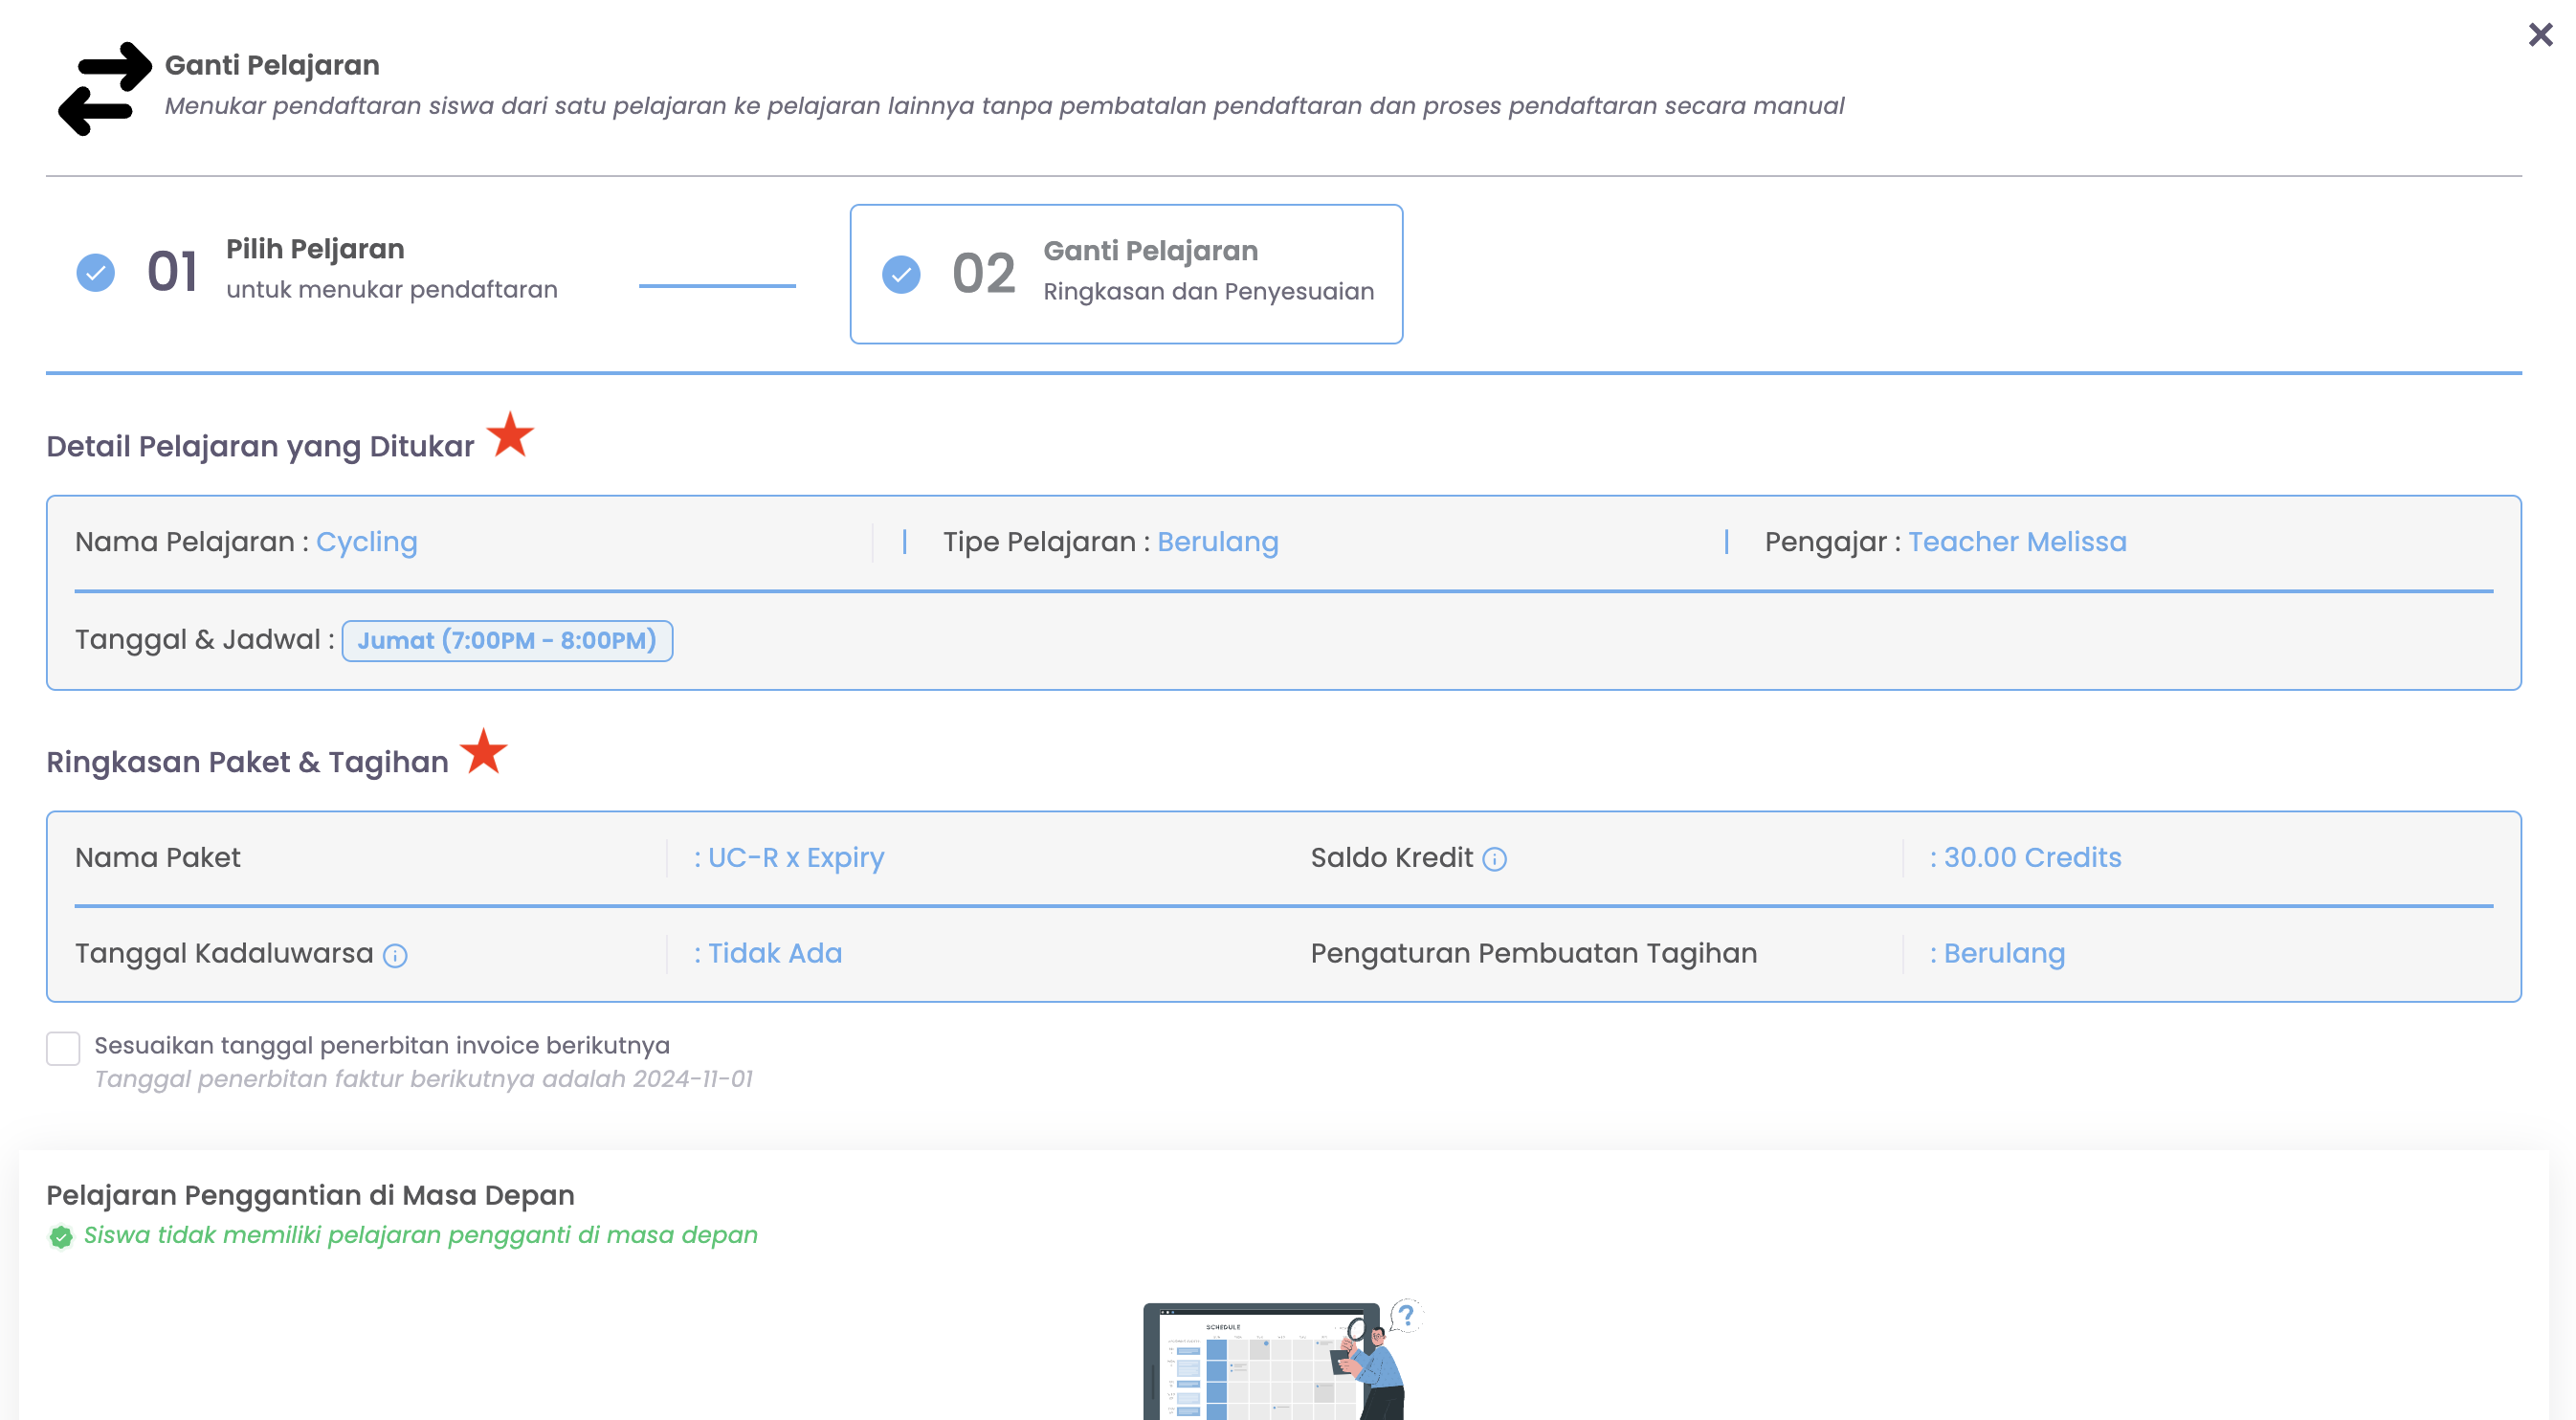Click step 02 blue checkmark icon
The width and height of the screenshot is (2576, 1420).
click(901, 274)
